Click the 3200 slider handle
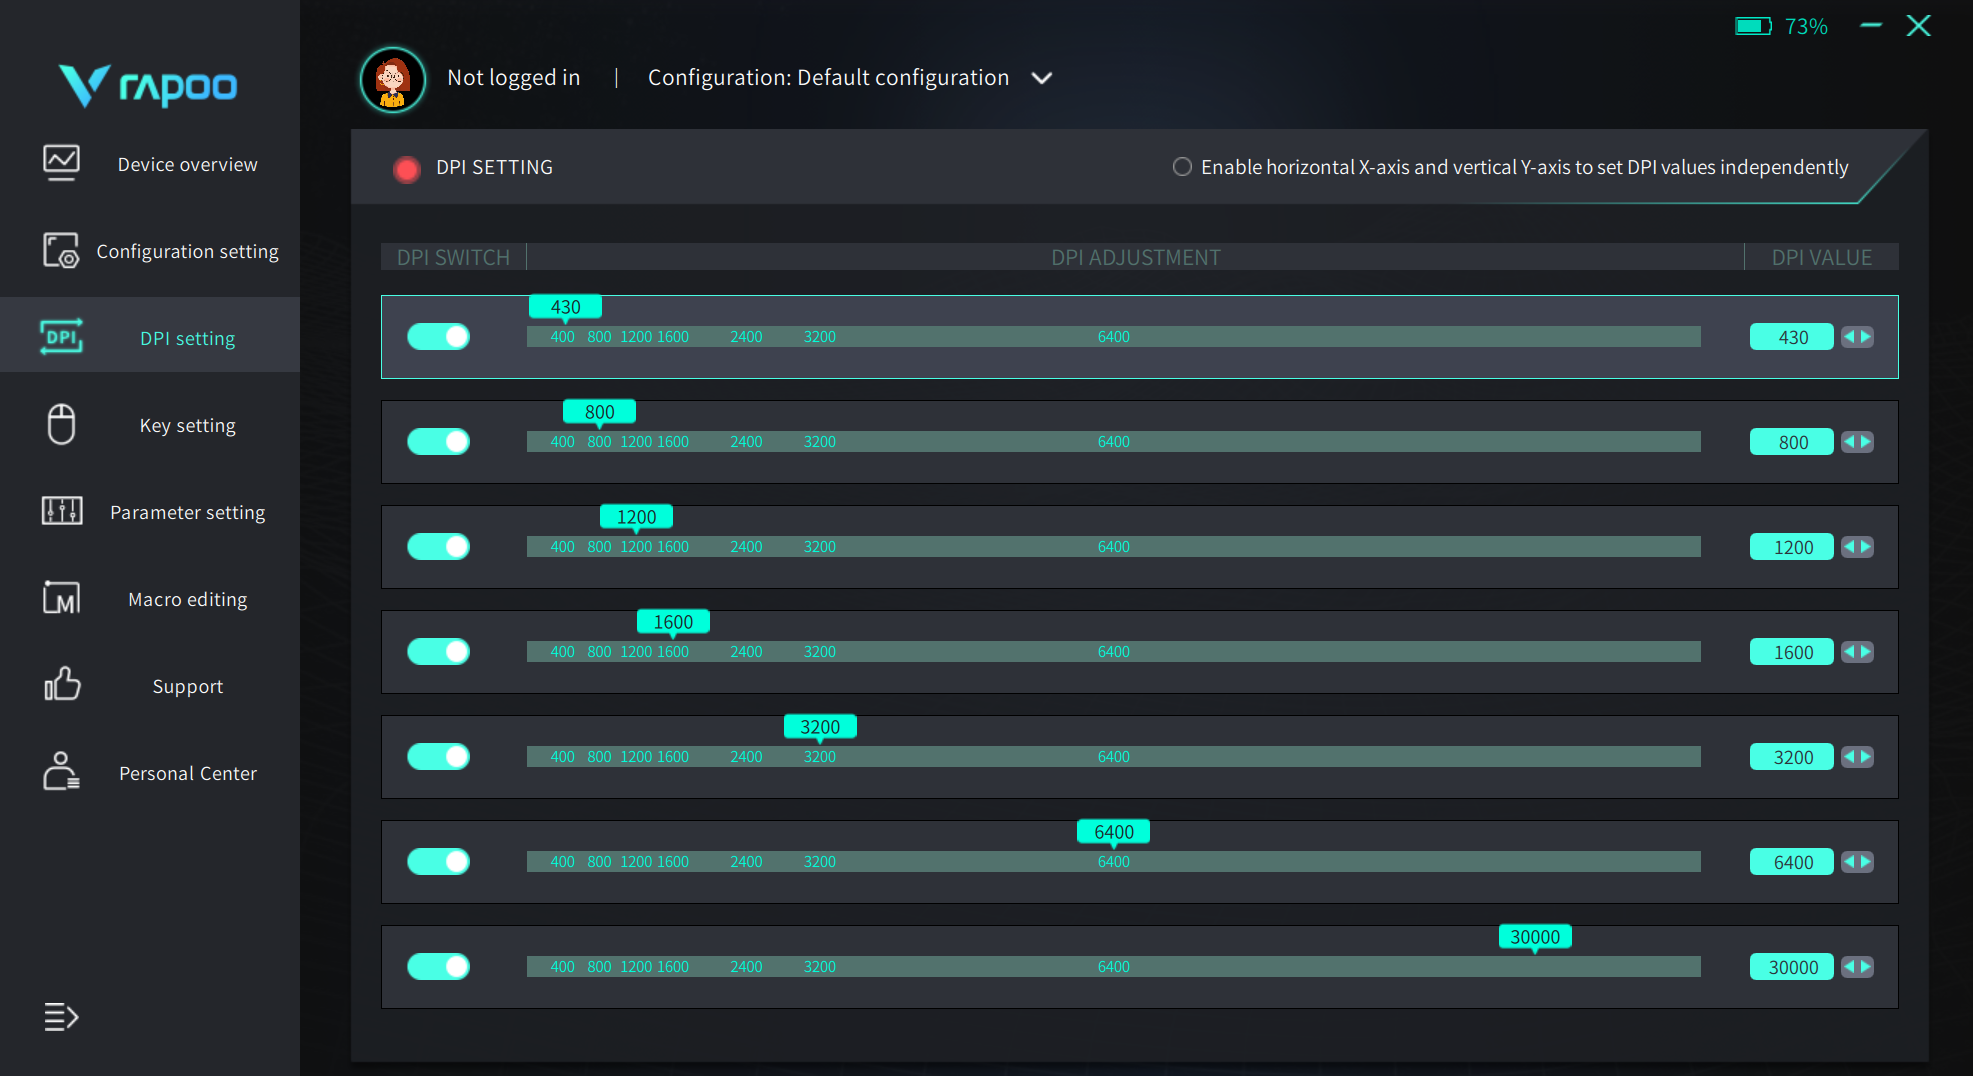Viewport: 1973px width, 1076px height. pos(820,728)
